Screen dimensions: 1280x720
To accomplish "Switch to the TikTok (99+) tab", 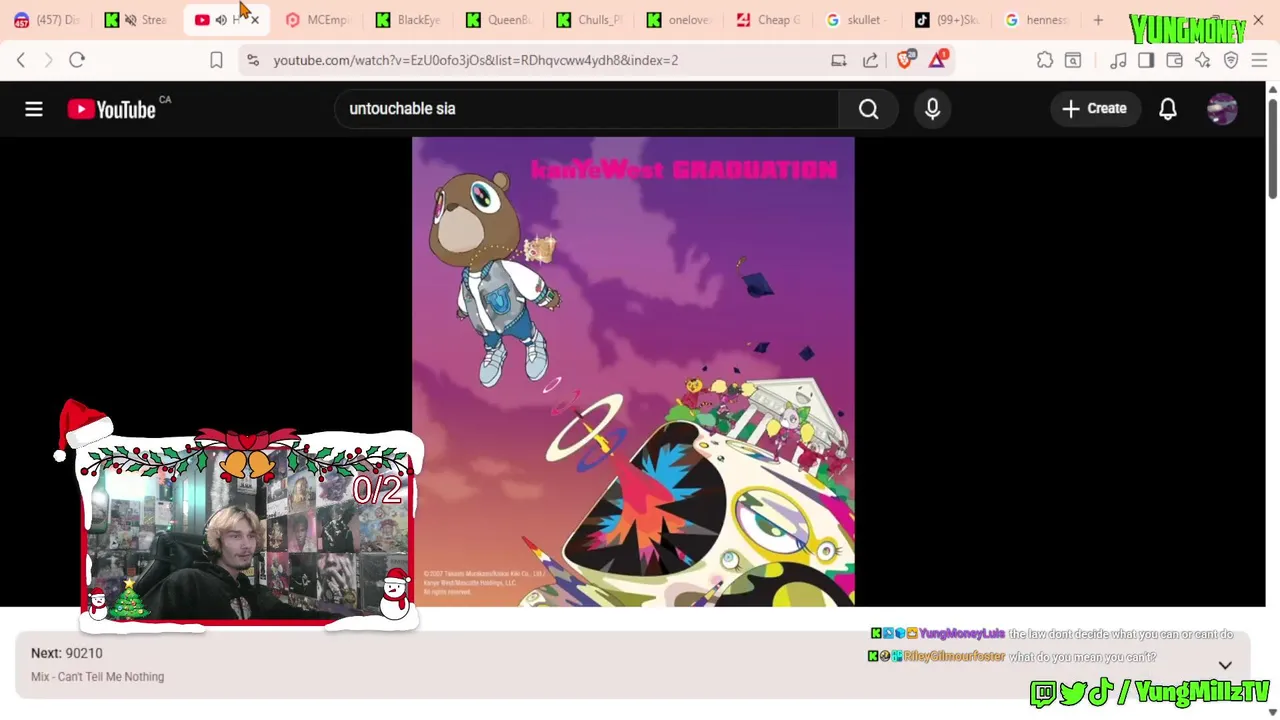I will click(949, 20).
